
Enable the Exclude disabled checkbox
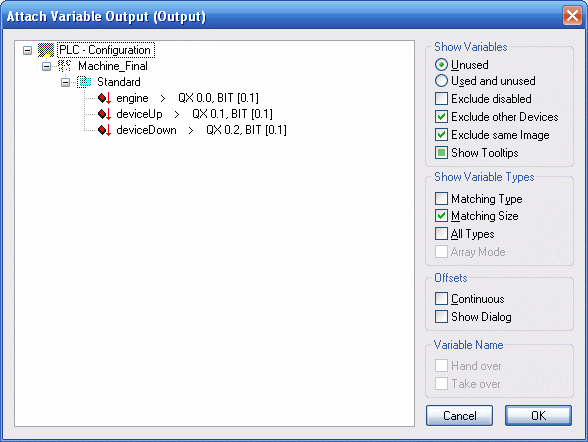[x=441, y=99]
